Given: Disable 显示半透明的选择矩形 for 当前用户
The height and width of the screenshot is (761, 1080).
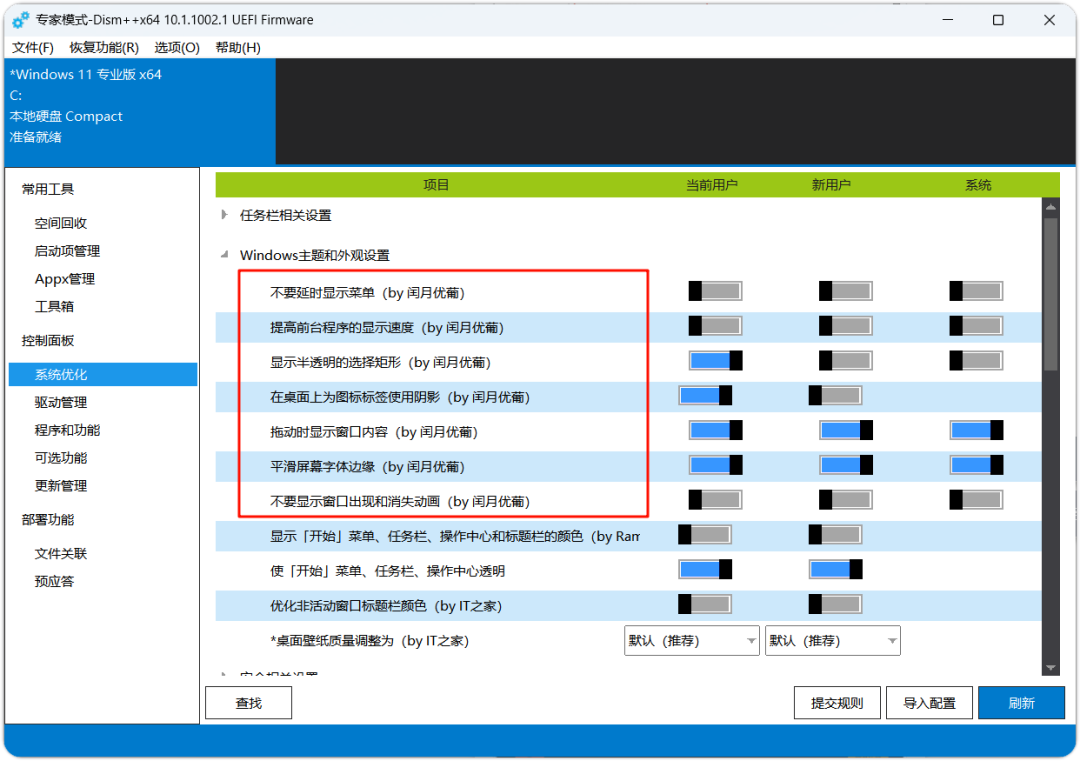Looking at the screenshot, I should point(715,361).
